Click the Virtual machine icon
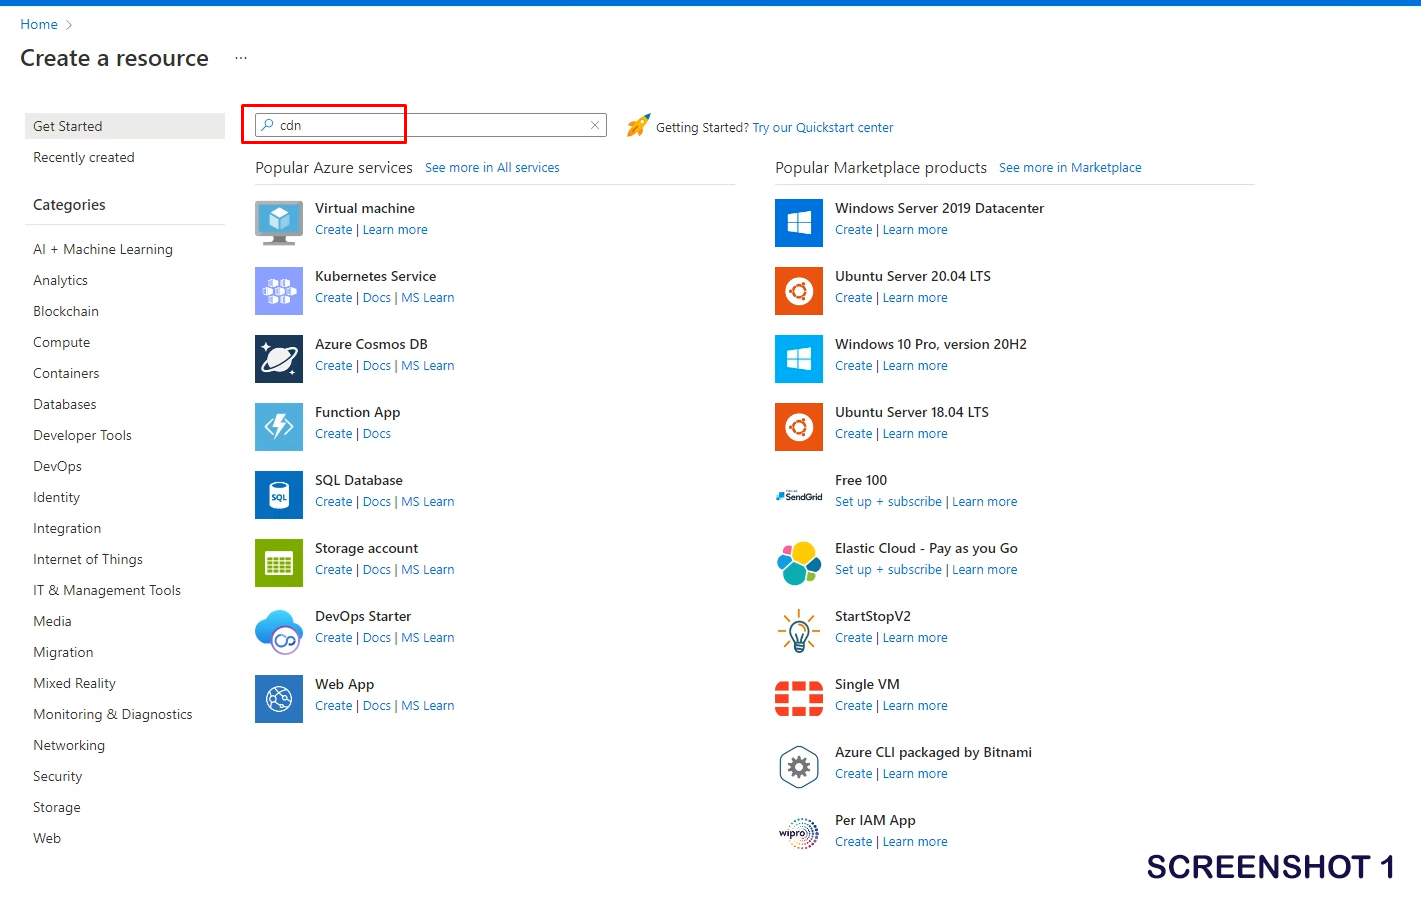The width and height of the screenshot is (1421, 911). pyautogui.click(x=279, y=222)
